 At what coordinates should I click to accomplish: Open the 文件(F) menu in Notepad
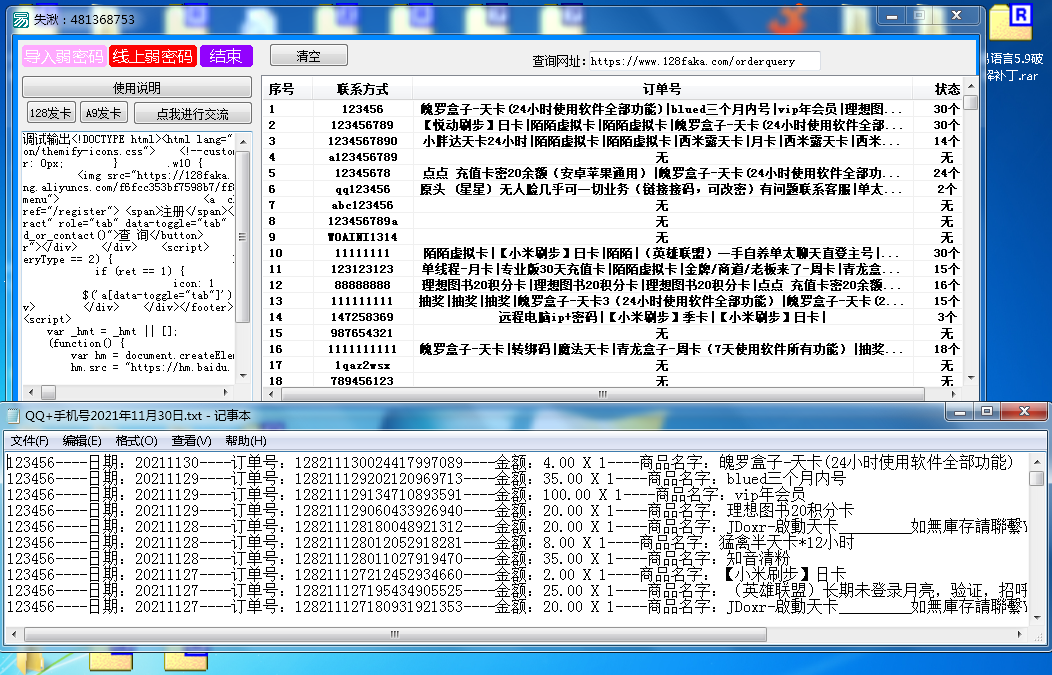coord(29,441)
